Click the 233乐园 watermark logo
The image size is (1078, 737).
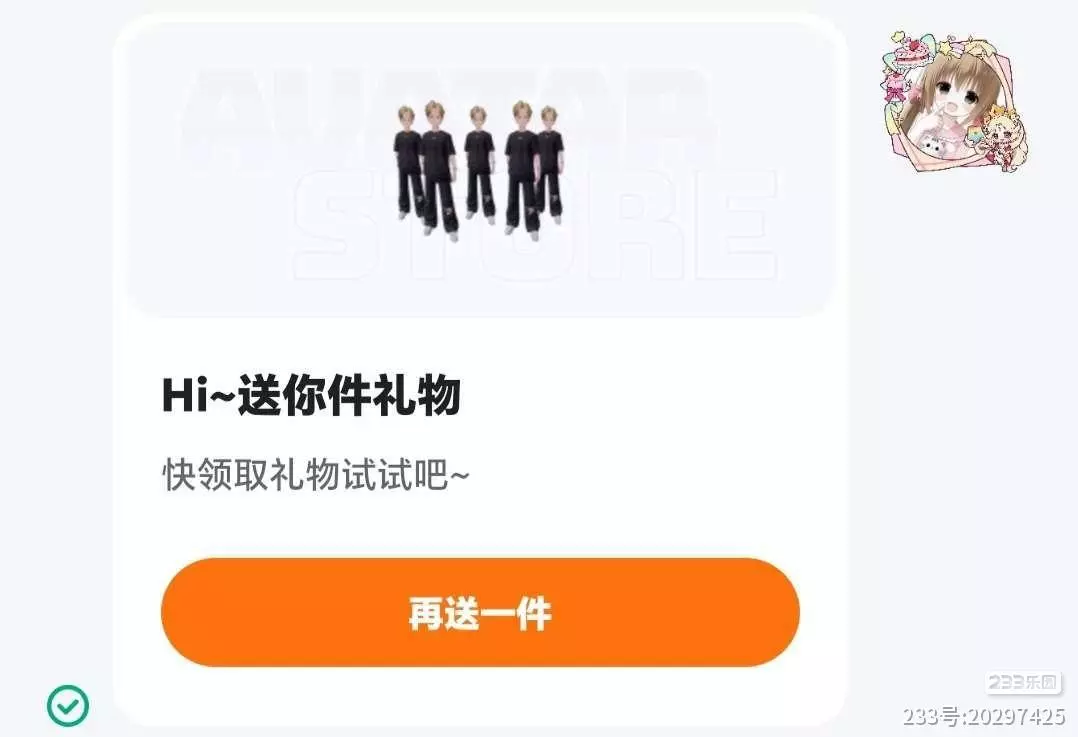coord(1023,682)
